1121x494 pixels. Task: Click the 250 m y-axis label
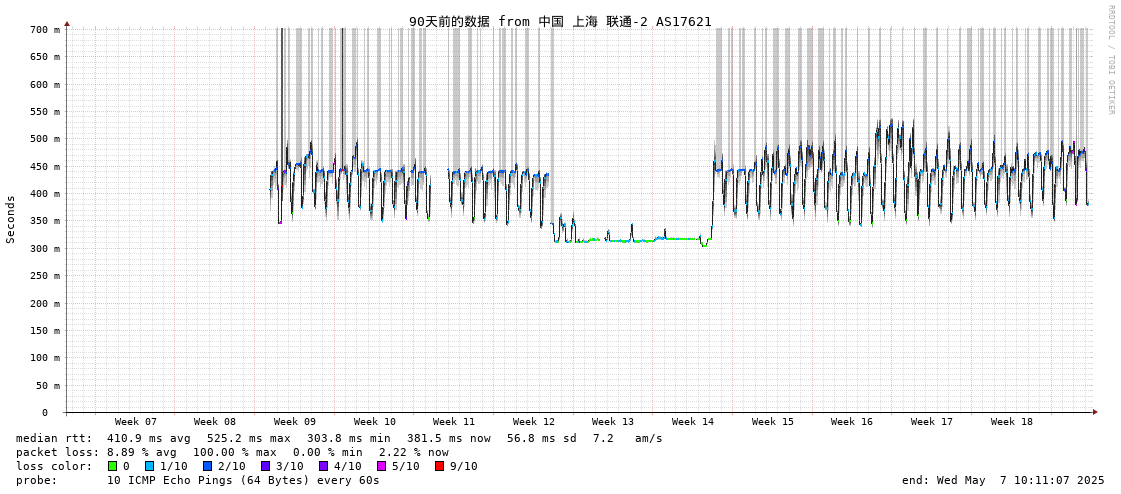coord(45,276)
